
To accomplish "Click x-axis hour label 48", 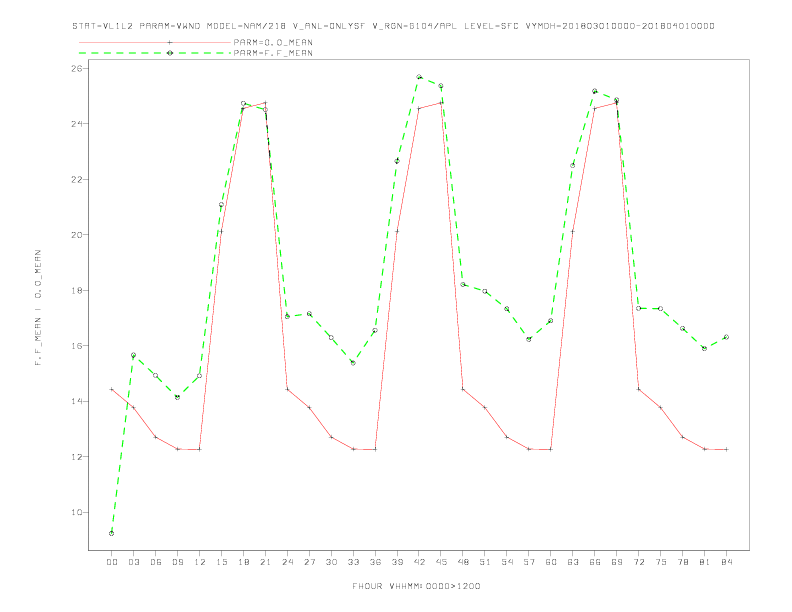I will point(463,562).
